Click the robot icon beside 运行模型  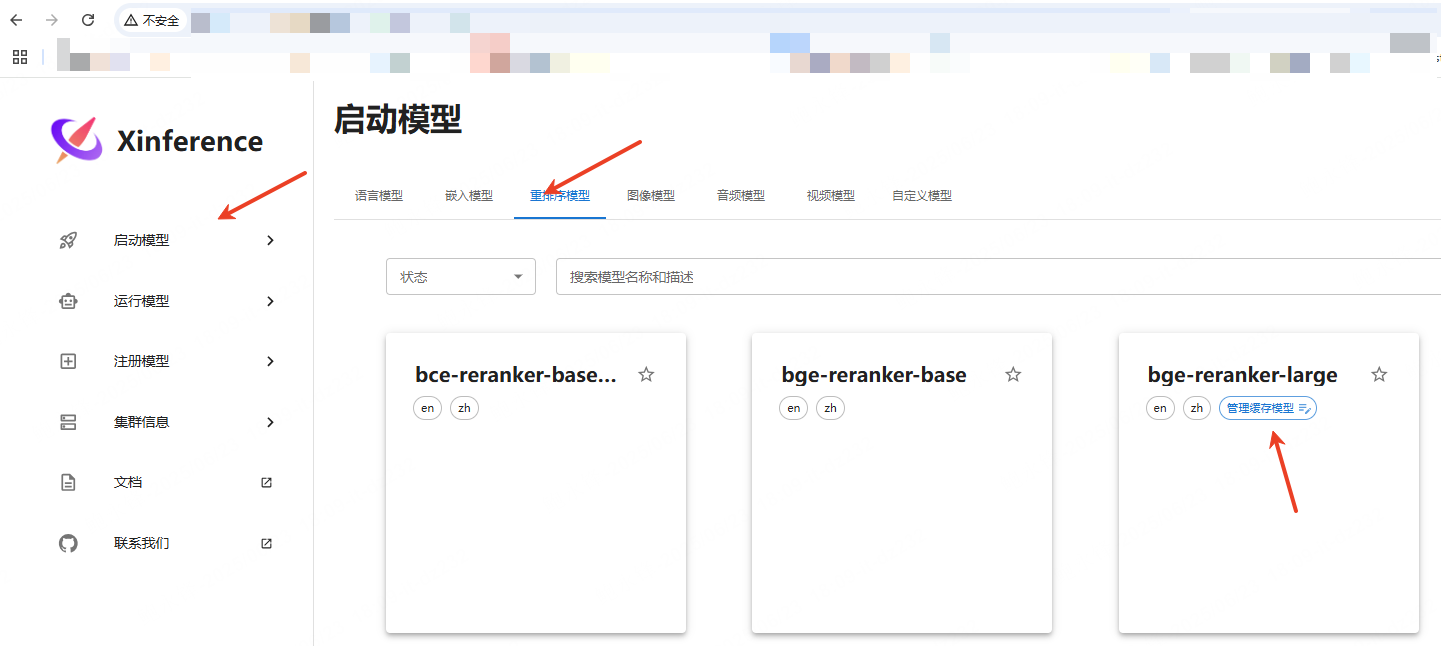pos(68,301)
